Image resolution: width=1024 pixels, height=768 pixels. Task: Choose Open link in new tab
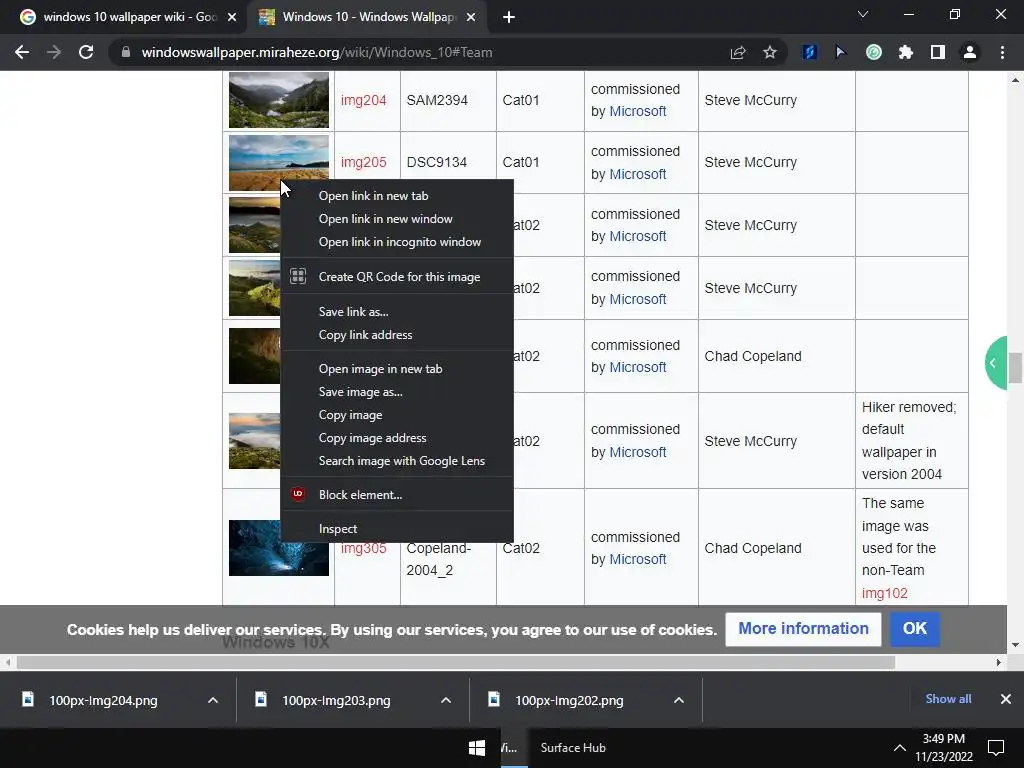[x=396, y=196]
